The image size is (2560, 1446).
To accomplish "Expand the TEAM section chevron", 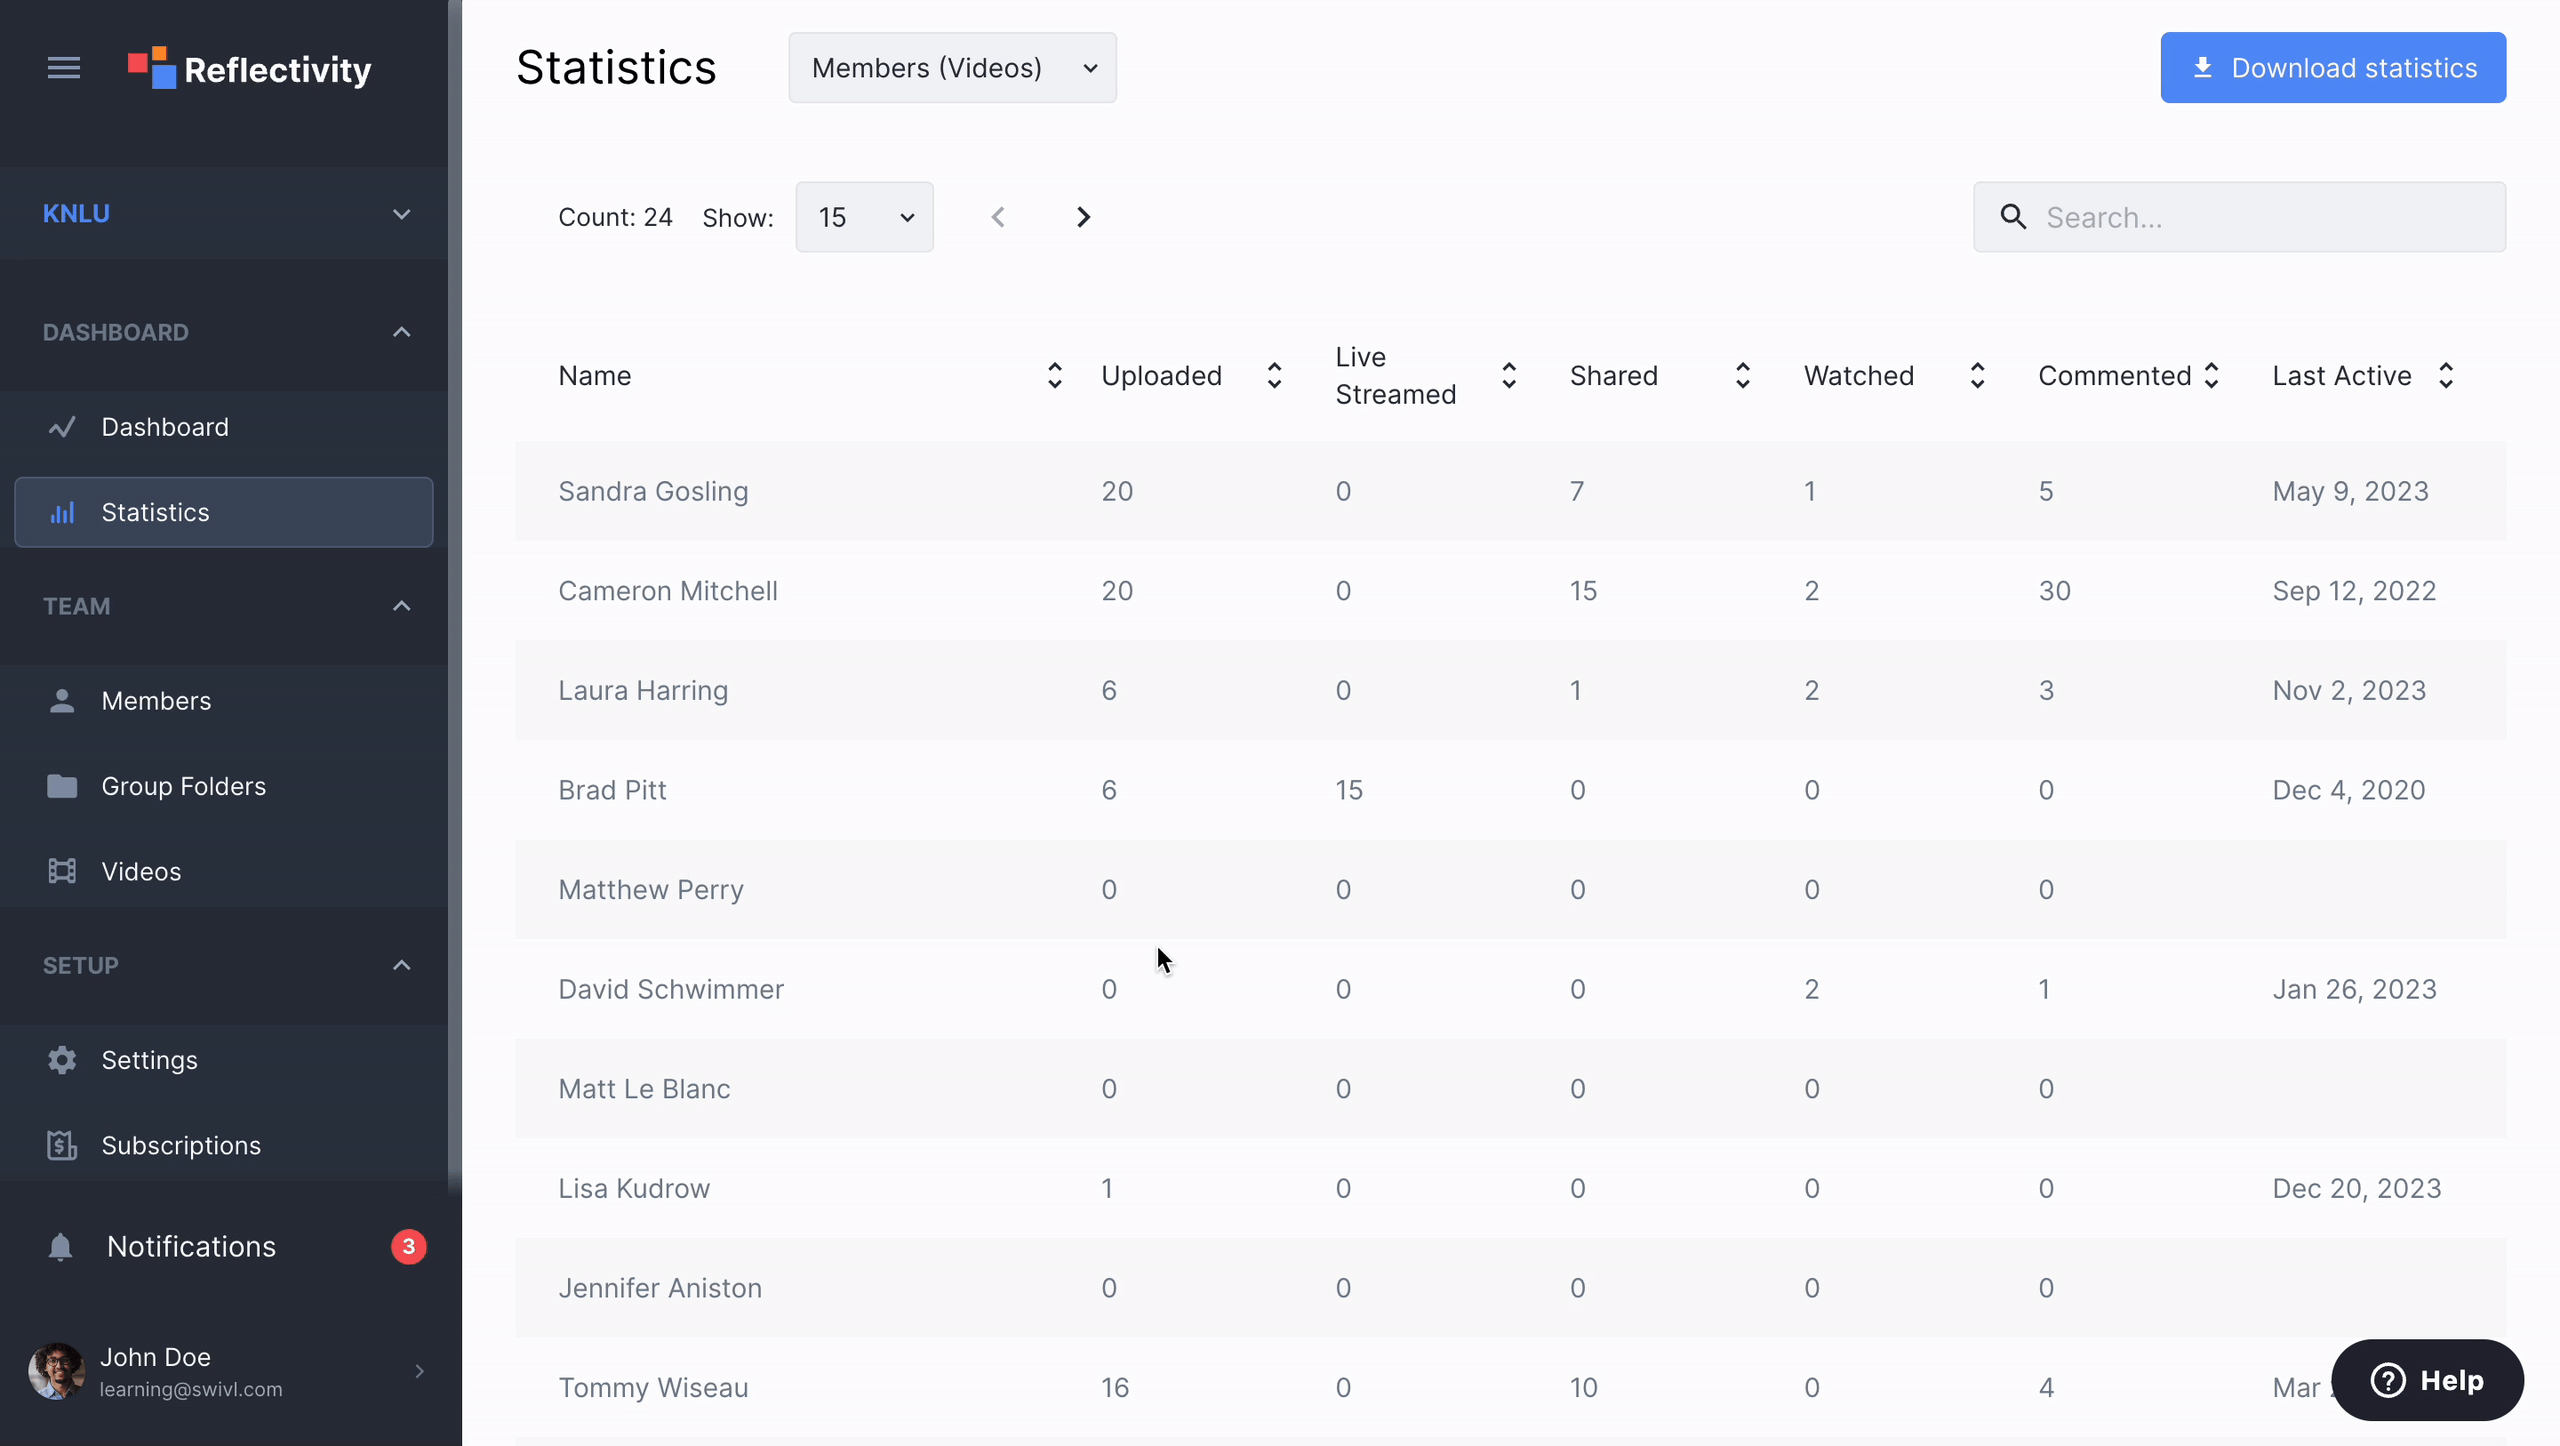I will pos(399,605).
